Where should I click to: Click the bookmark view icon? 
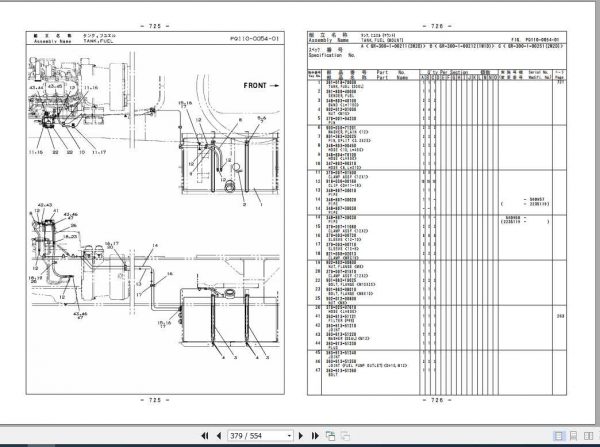573,436
